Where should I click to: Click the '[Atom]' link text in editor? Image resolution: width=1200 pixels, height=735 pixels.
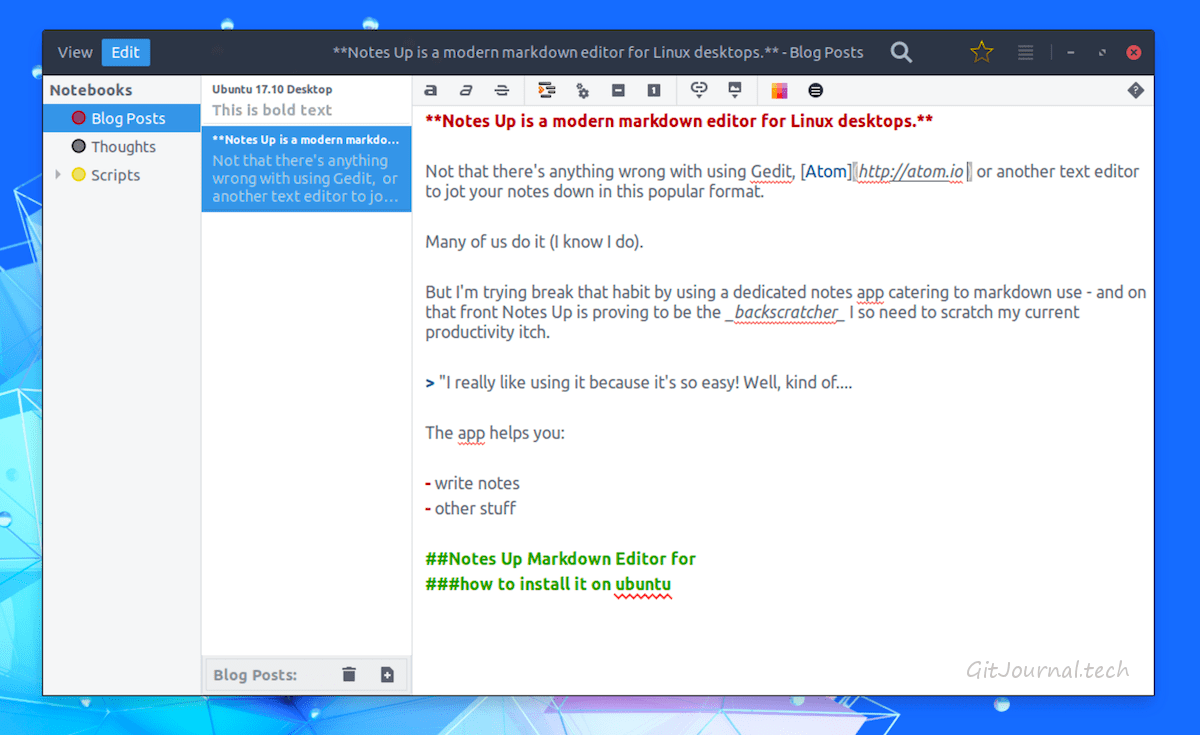[x=825, y=172]
